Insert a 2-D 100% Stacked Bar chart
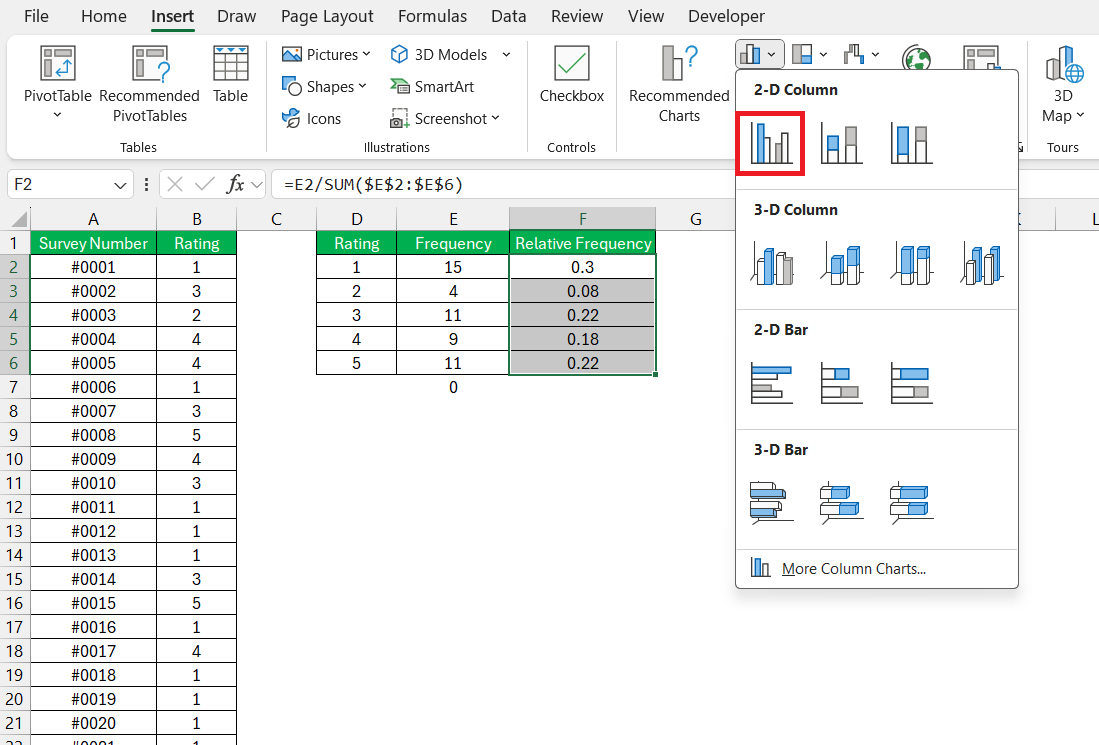 coord(911,383)
